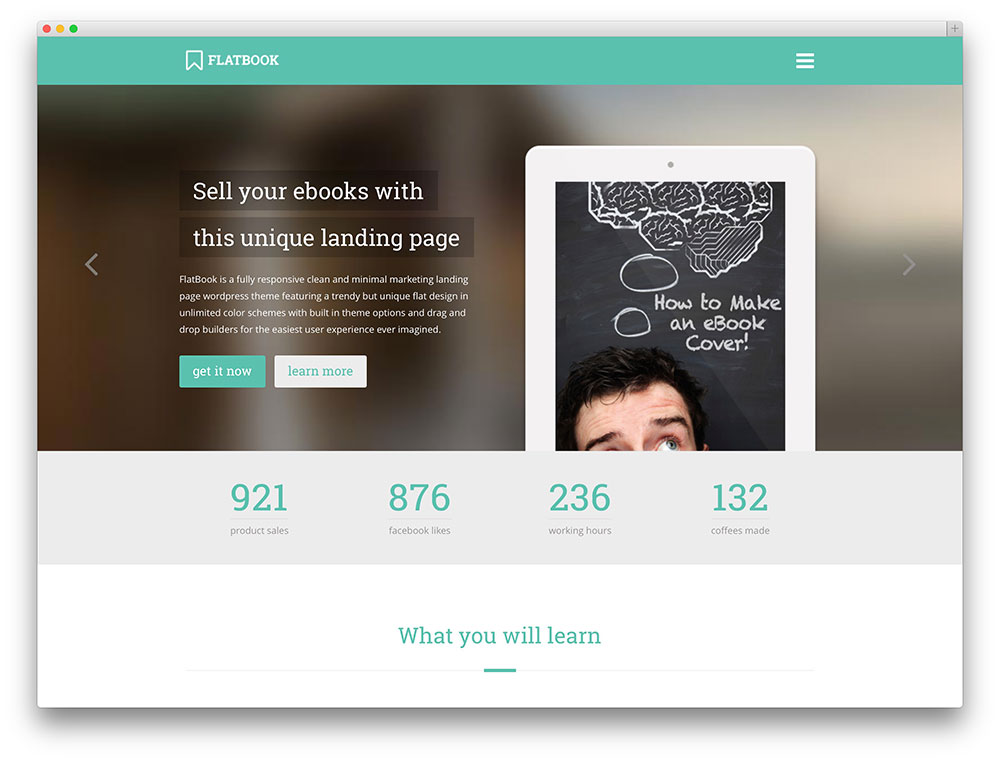The height and width of the screenshot is (761, 1000).
Task: Click the red close window dot
Action: tap(47, 29)
